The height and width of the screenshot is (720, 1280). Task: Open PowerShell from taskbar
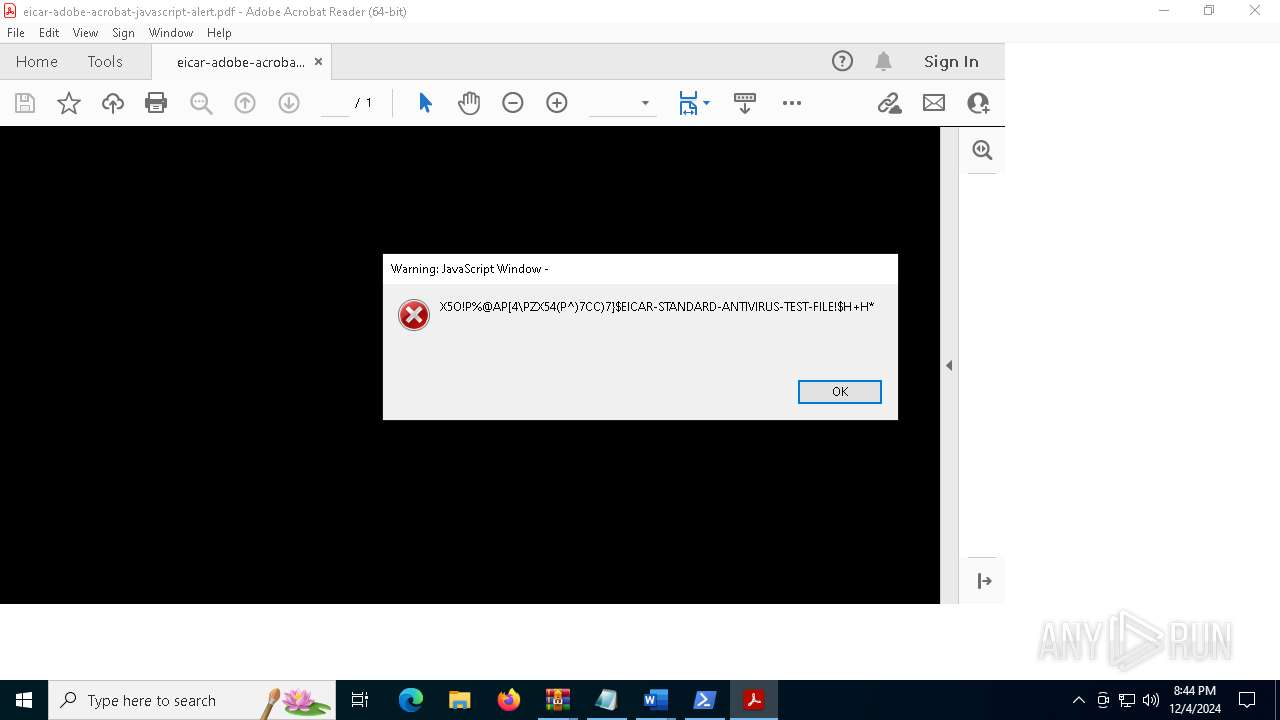[x=704, y=700]
